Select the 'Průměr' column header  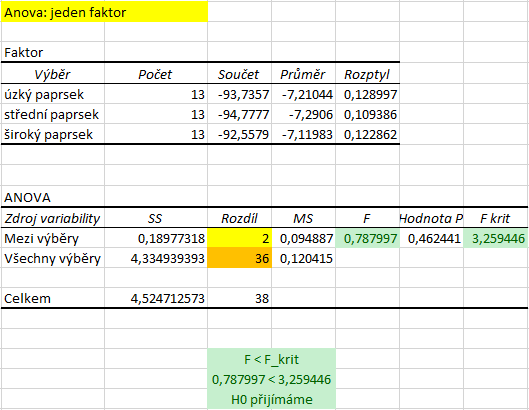click(304, 74)
